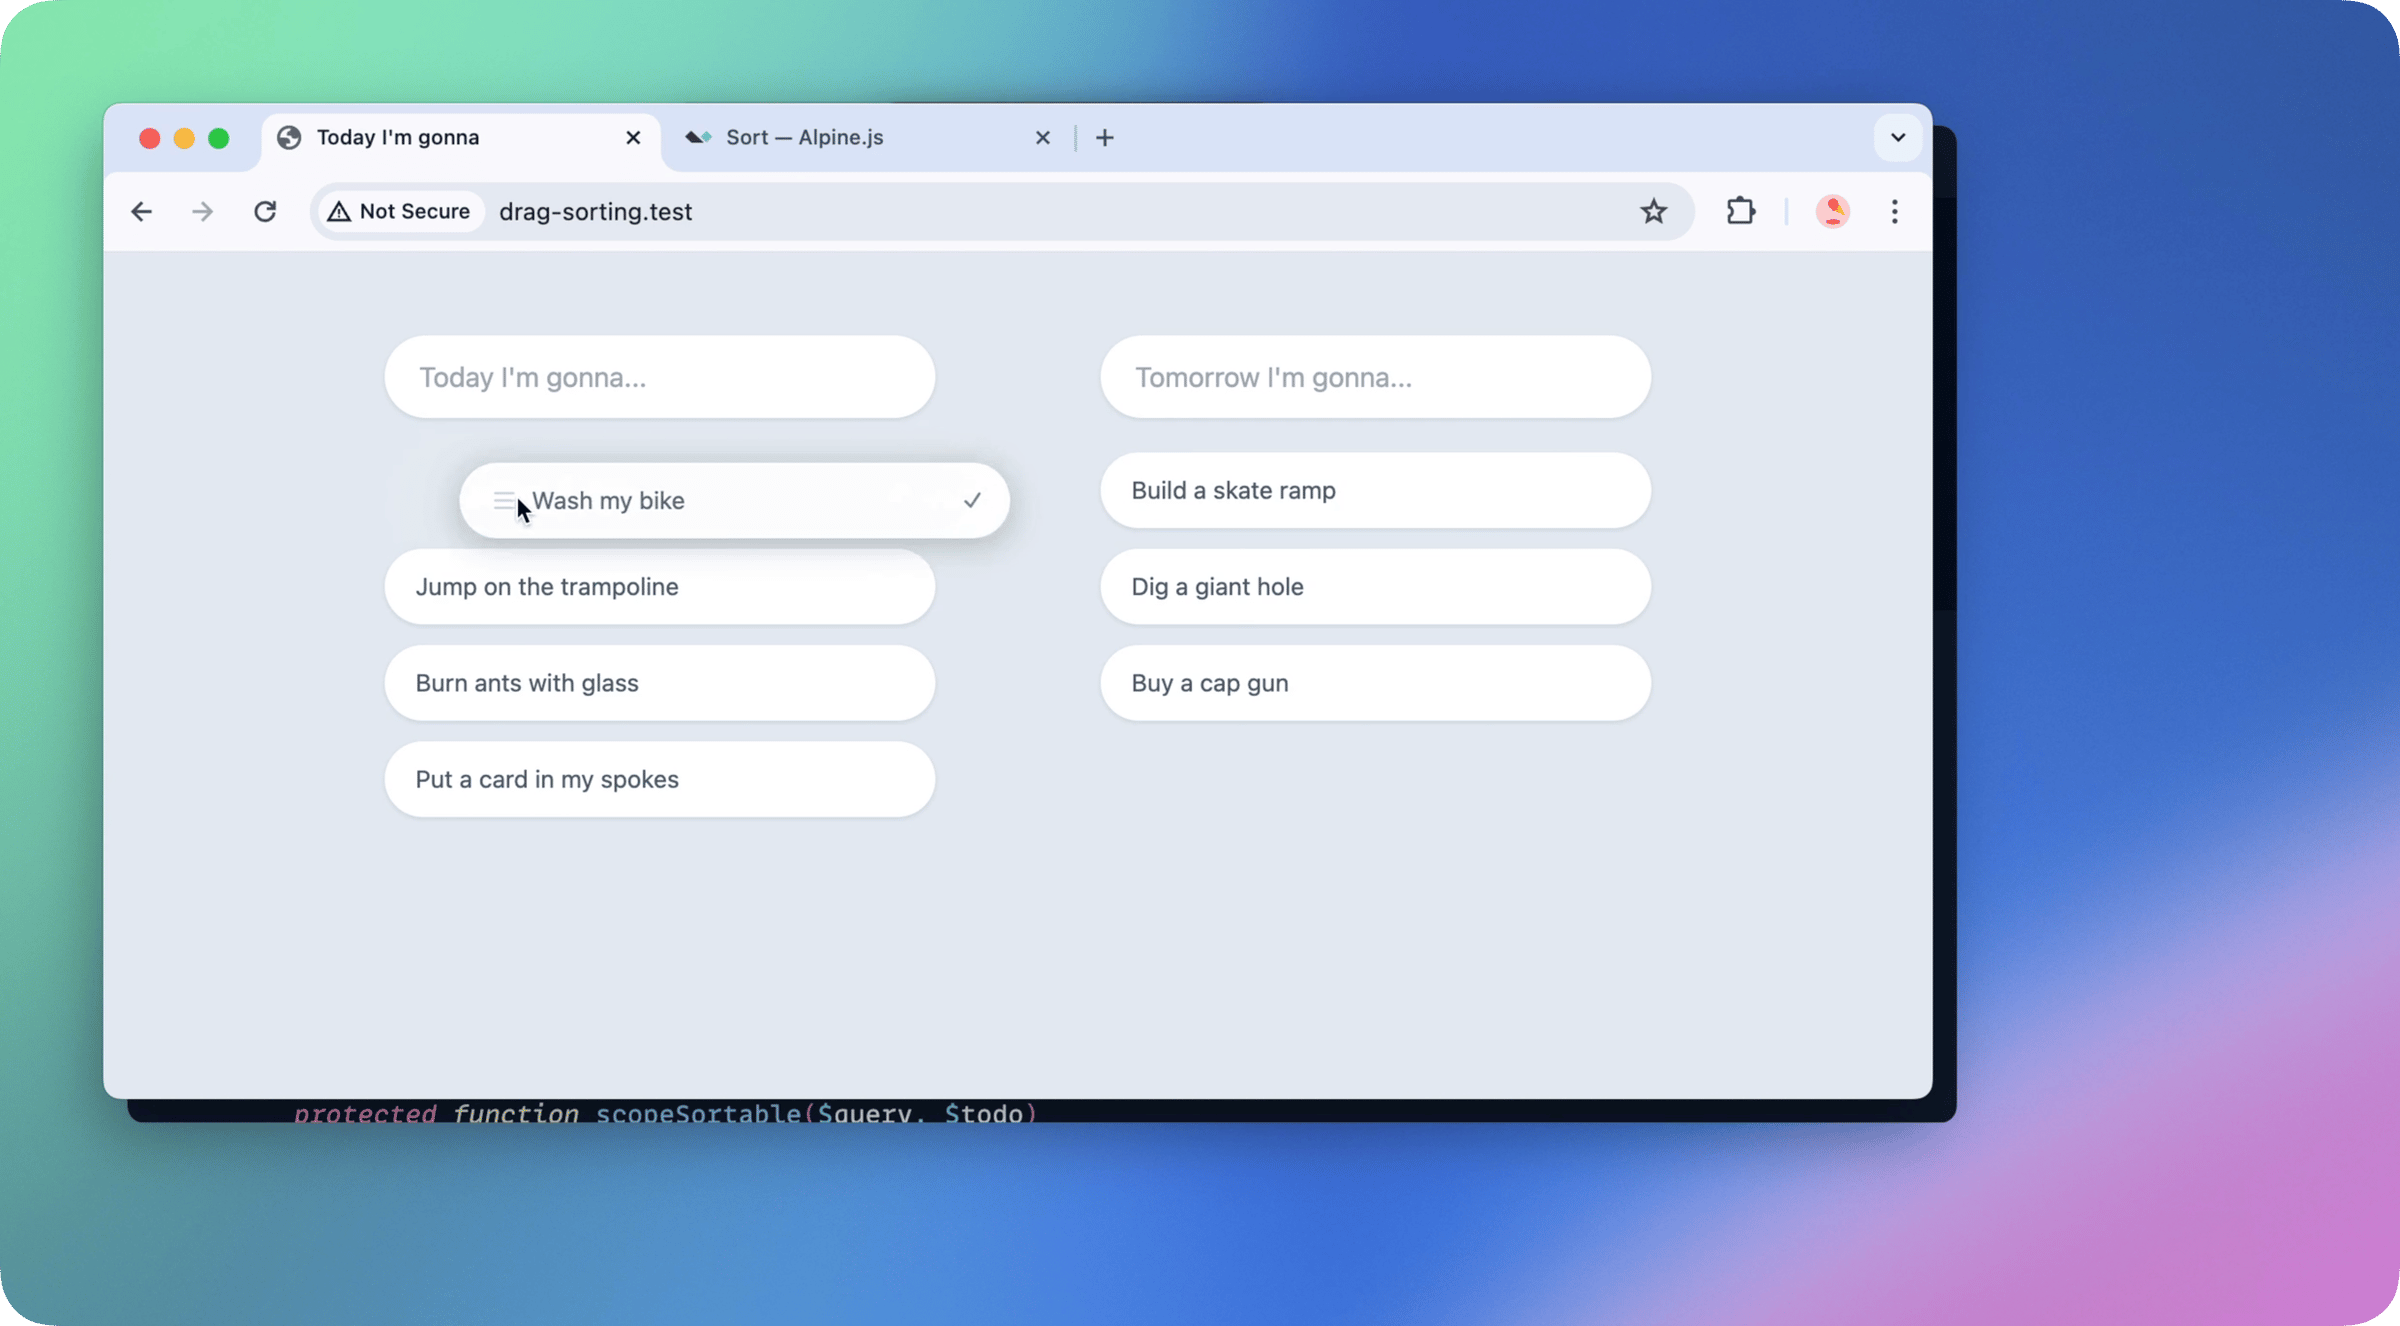
Task: Click the Burn ants with glass item
Action: (659, 683)
